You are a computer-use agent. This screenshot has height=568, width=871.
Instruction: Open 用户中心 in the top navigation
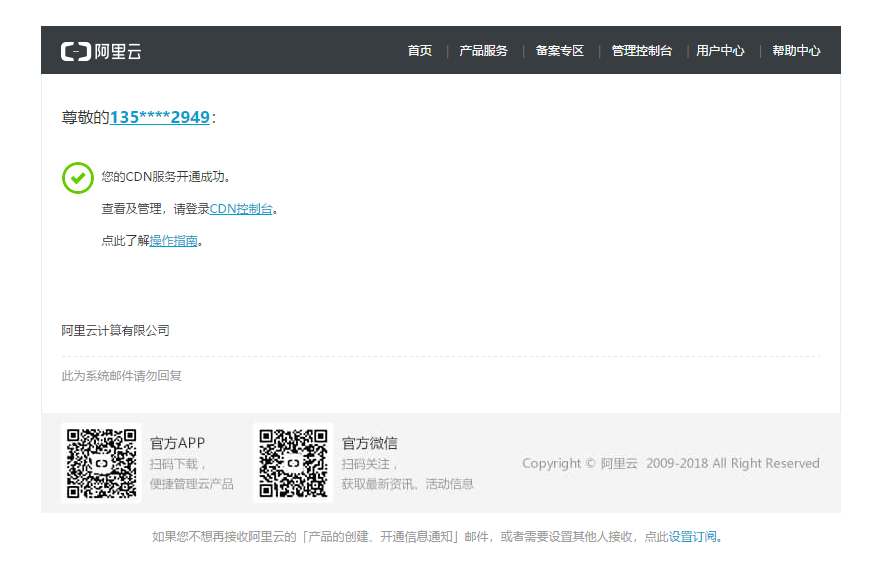[x=721, y=51]
